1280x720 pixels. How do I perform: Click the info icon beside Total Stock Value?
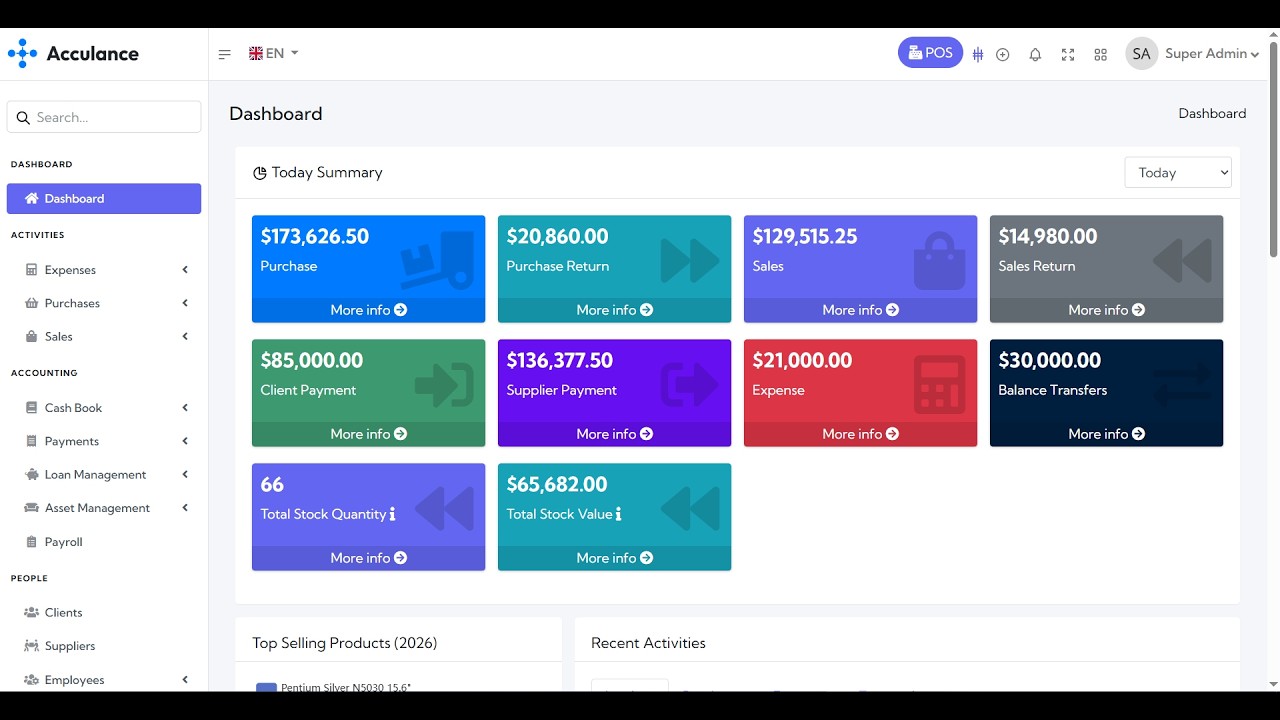coord(618,514)
